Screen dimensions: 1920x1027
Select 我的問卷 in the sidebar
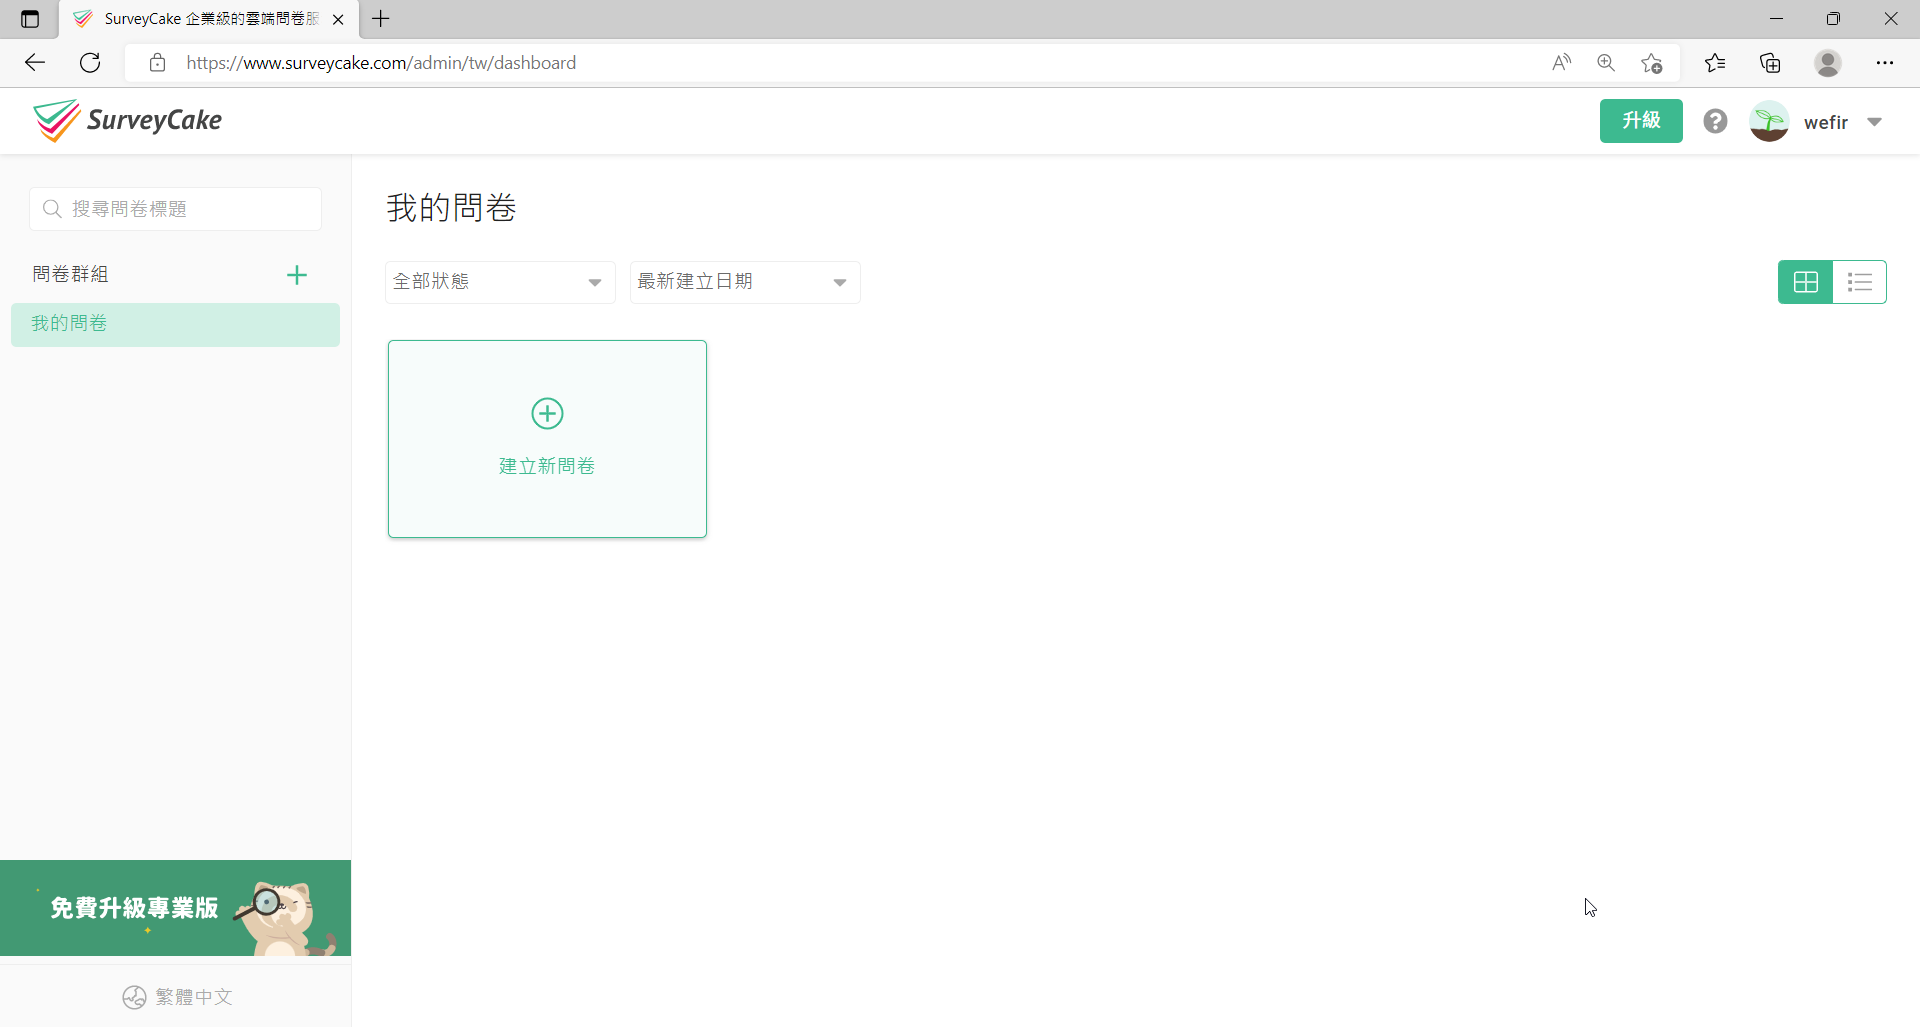tap(175, 324)
